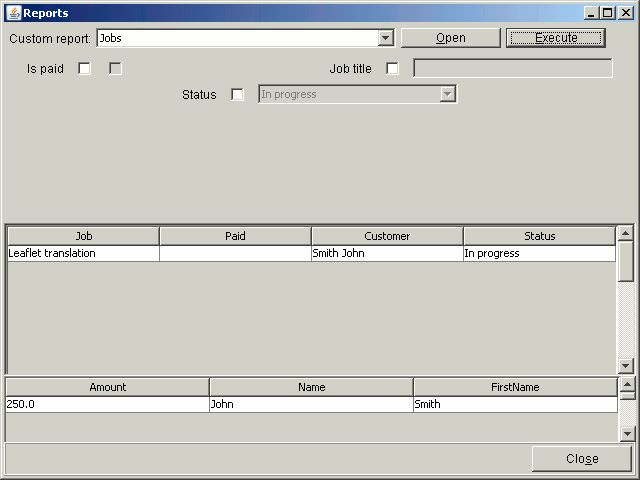
Task: Enable the Status filter checkbox
Action: point(237,94)
